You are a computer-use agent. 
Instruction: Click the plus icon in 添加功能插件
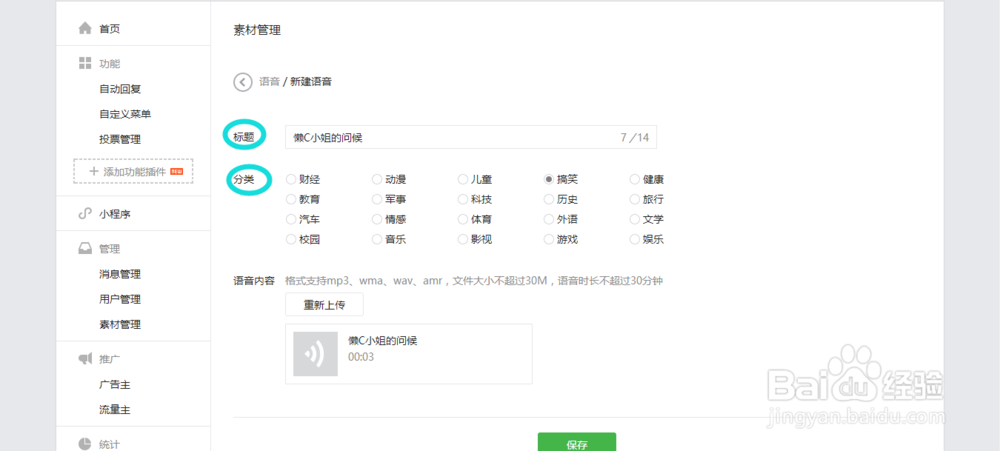click(93, 171)
